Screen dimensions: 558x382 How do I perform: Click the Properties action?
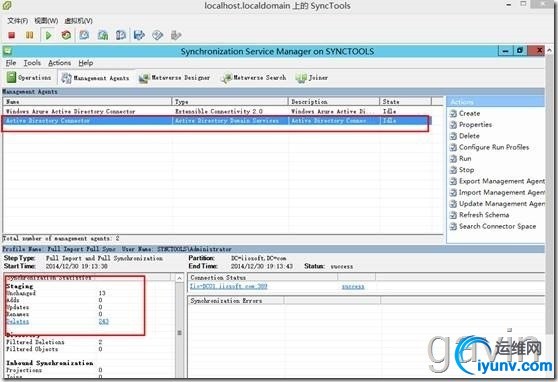point(475,125)
